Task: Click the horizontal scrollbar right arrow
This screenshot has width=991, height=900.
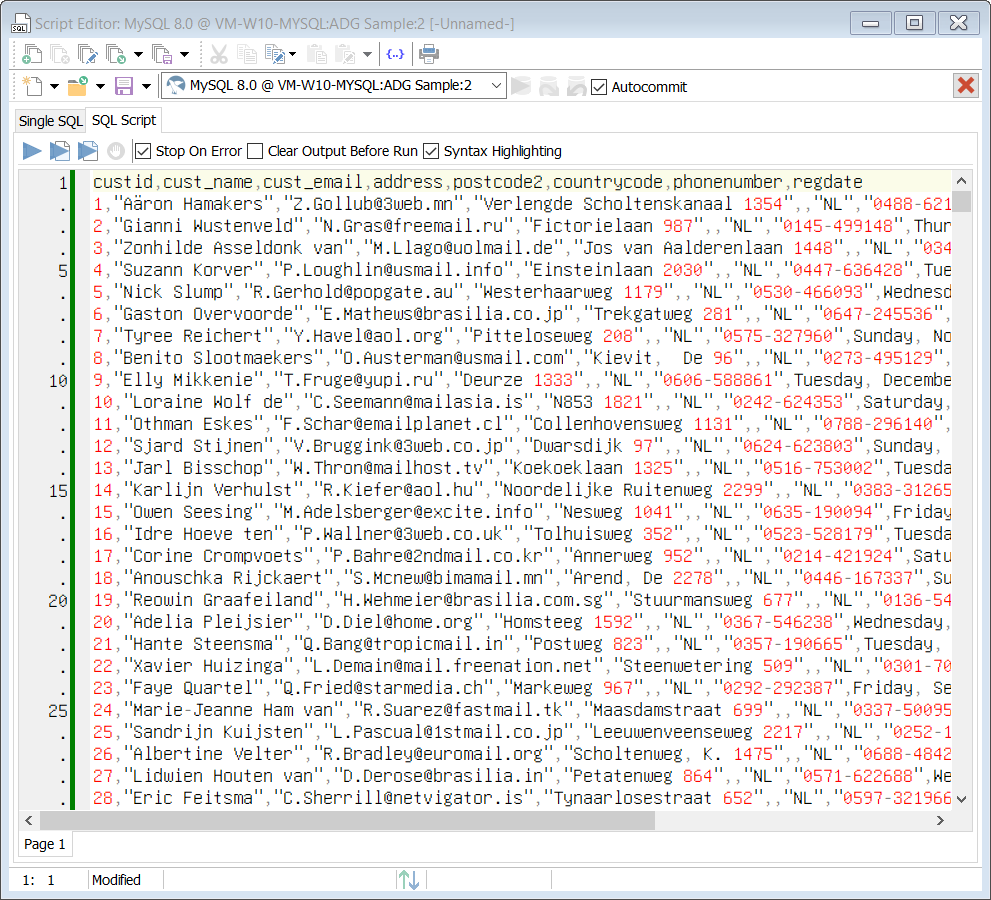Action: 940,820
